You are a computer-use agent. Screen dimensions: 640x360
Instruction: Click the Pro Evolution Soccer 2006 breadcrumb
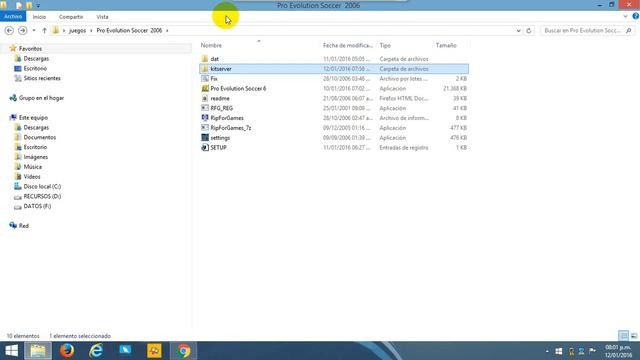tap(129, 31)
